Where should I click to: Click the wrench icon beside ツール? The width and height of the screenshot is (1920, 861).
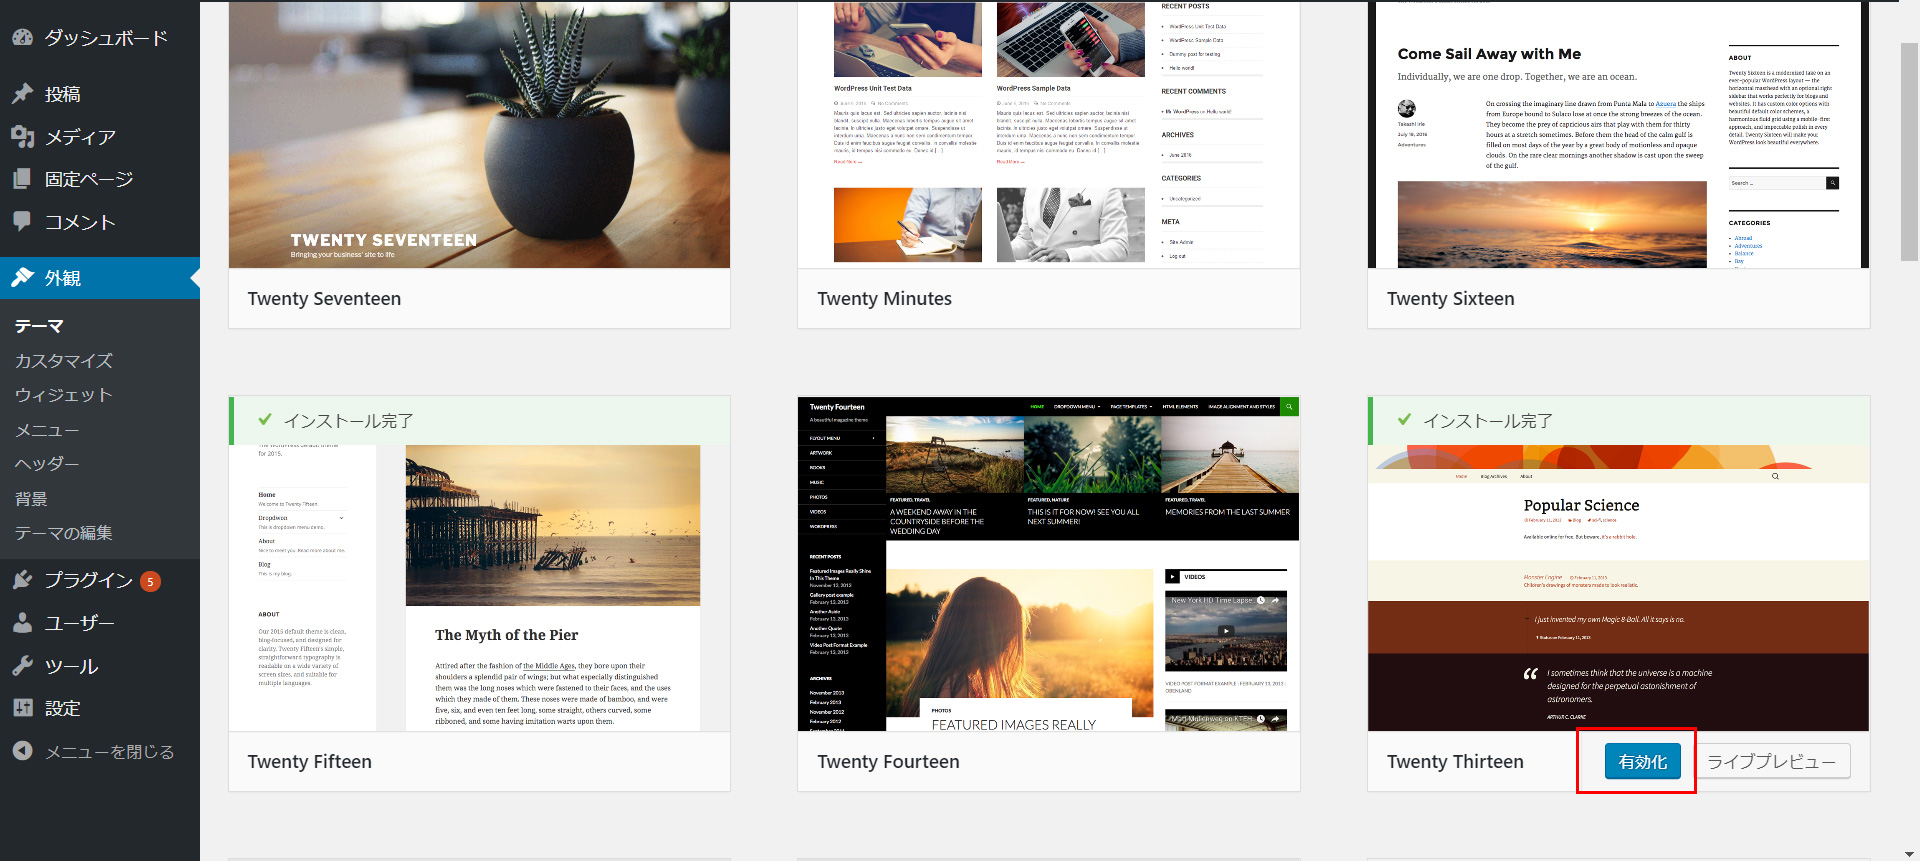pyautogui.click(x=23, y=666)
